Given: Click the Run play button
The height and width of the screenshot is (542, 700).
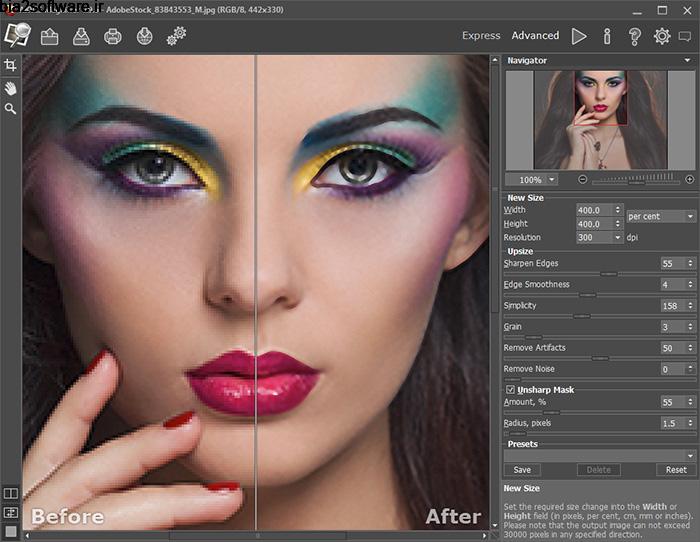Looking at the screenshot, I should coord(579,36).
